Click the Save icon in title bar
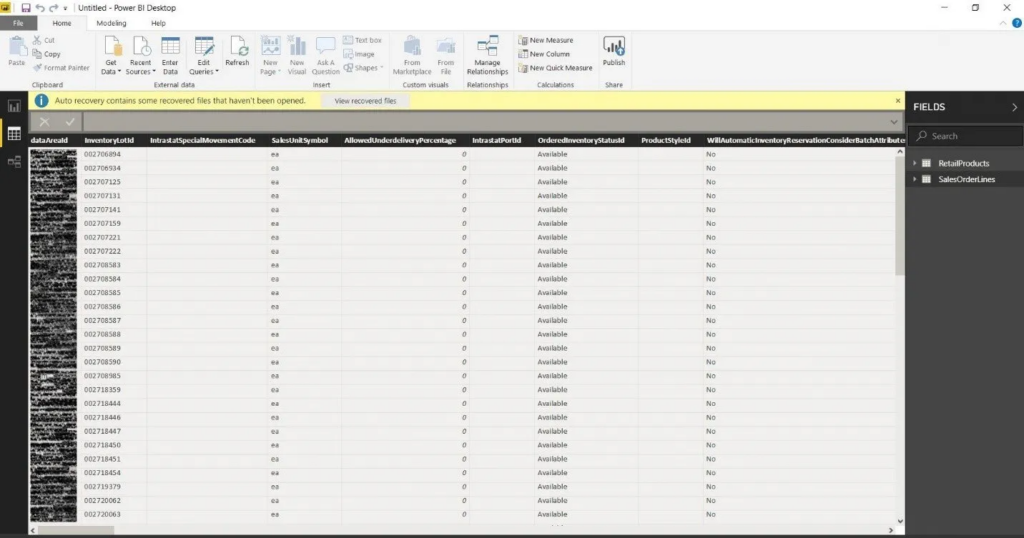The width and height of the screenshot is (1024, 538). [x=25, y=8]
